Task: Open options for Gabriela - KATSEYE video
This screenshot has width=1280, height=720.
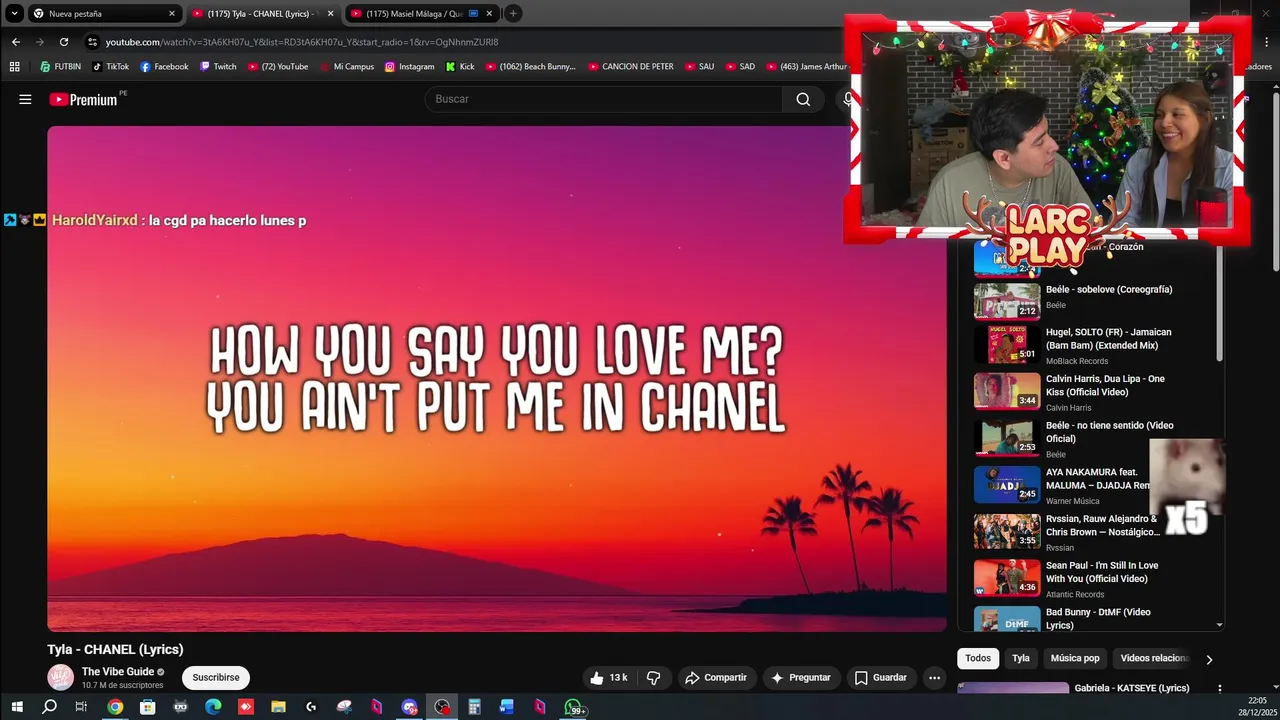Action: tap(1219, 689)
